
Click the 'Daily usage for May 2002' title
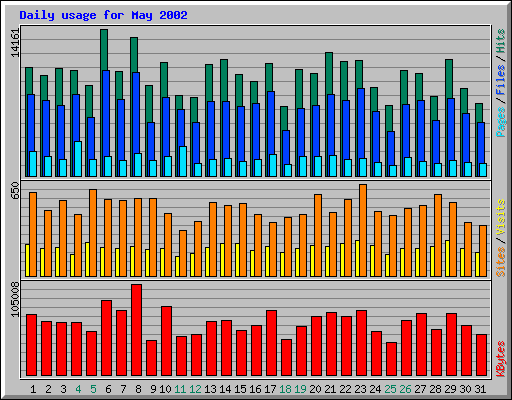point(103,15)
